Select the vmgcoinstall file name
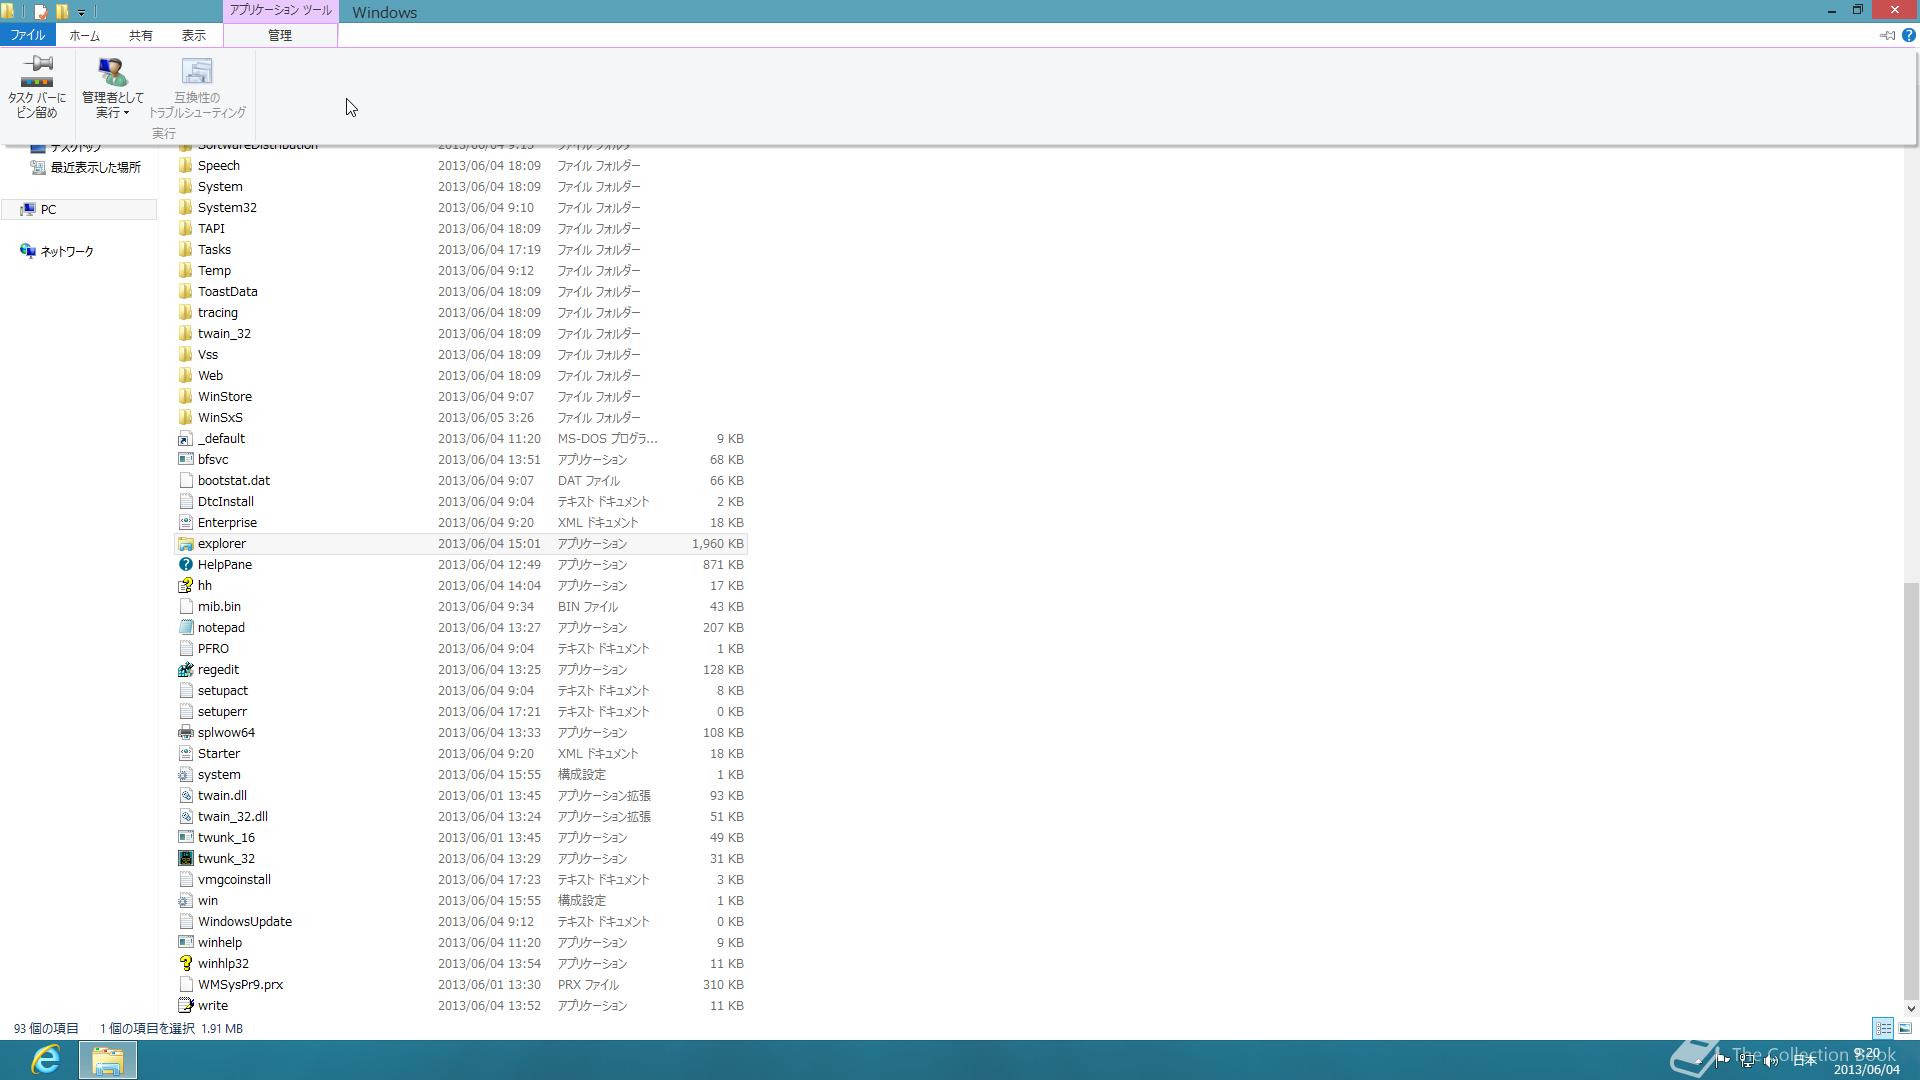 pos(234,880)
